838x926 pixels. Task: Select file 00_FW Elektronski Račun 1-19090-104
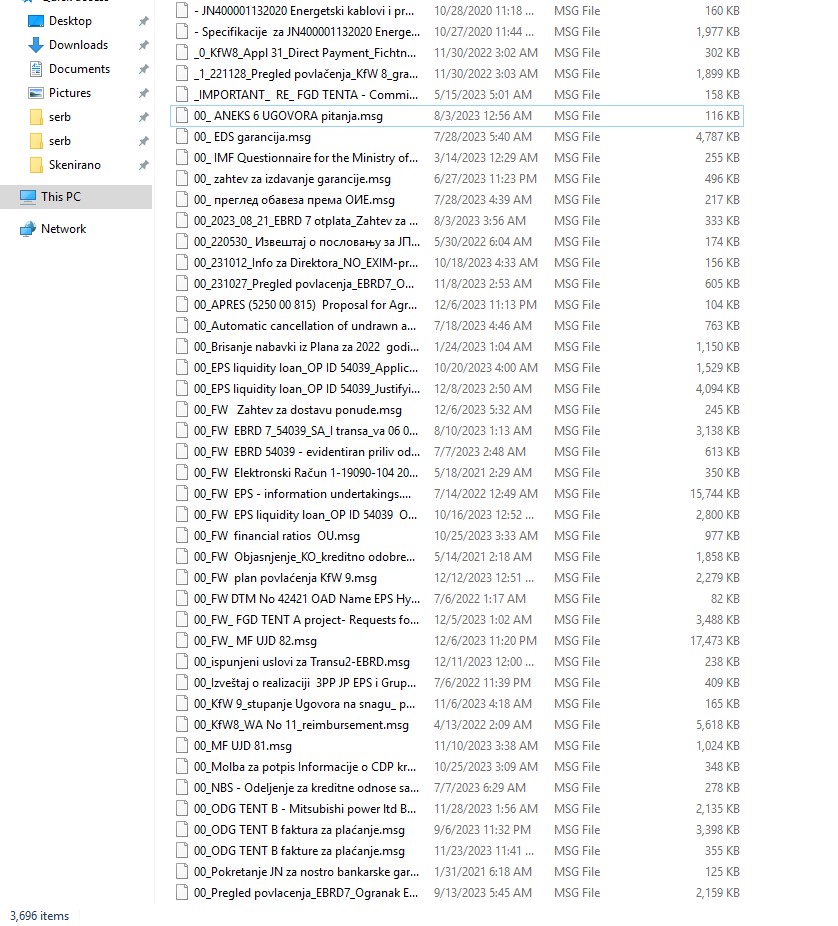(x=306, y=473)
